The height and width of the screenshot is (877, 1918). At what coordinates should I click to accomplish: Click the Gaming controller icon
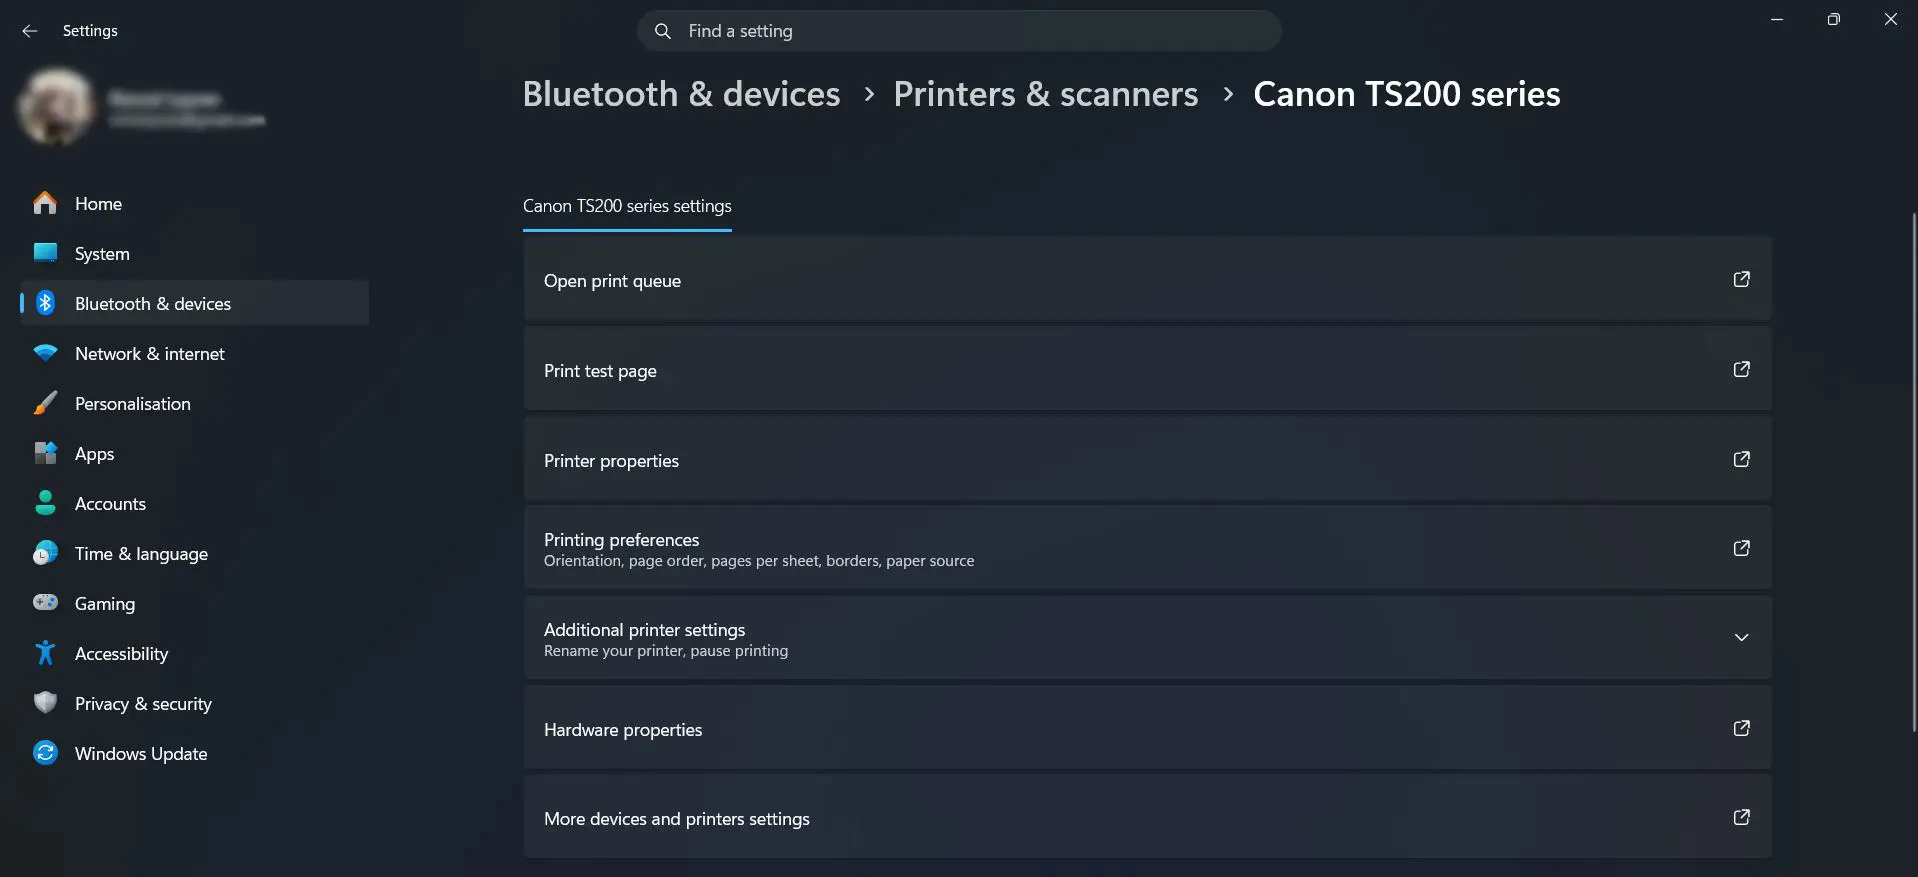click(x=45, y=603)
